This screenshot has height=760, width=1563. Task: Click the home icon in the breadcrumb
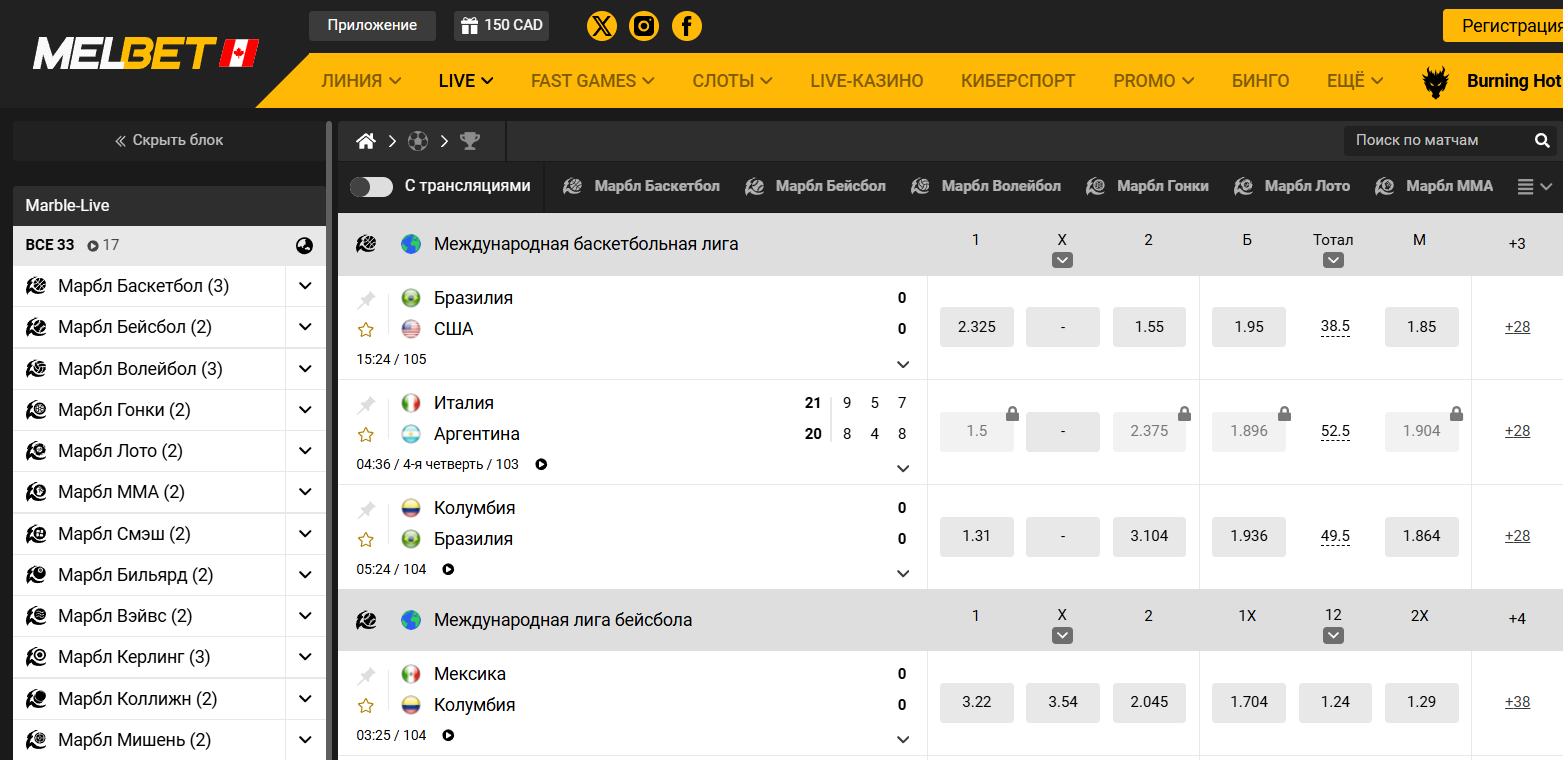365,140
